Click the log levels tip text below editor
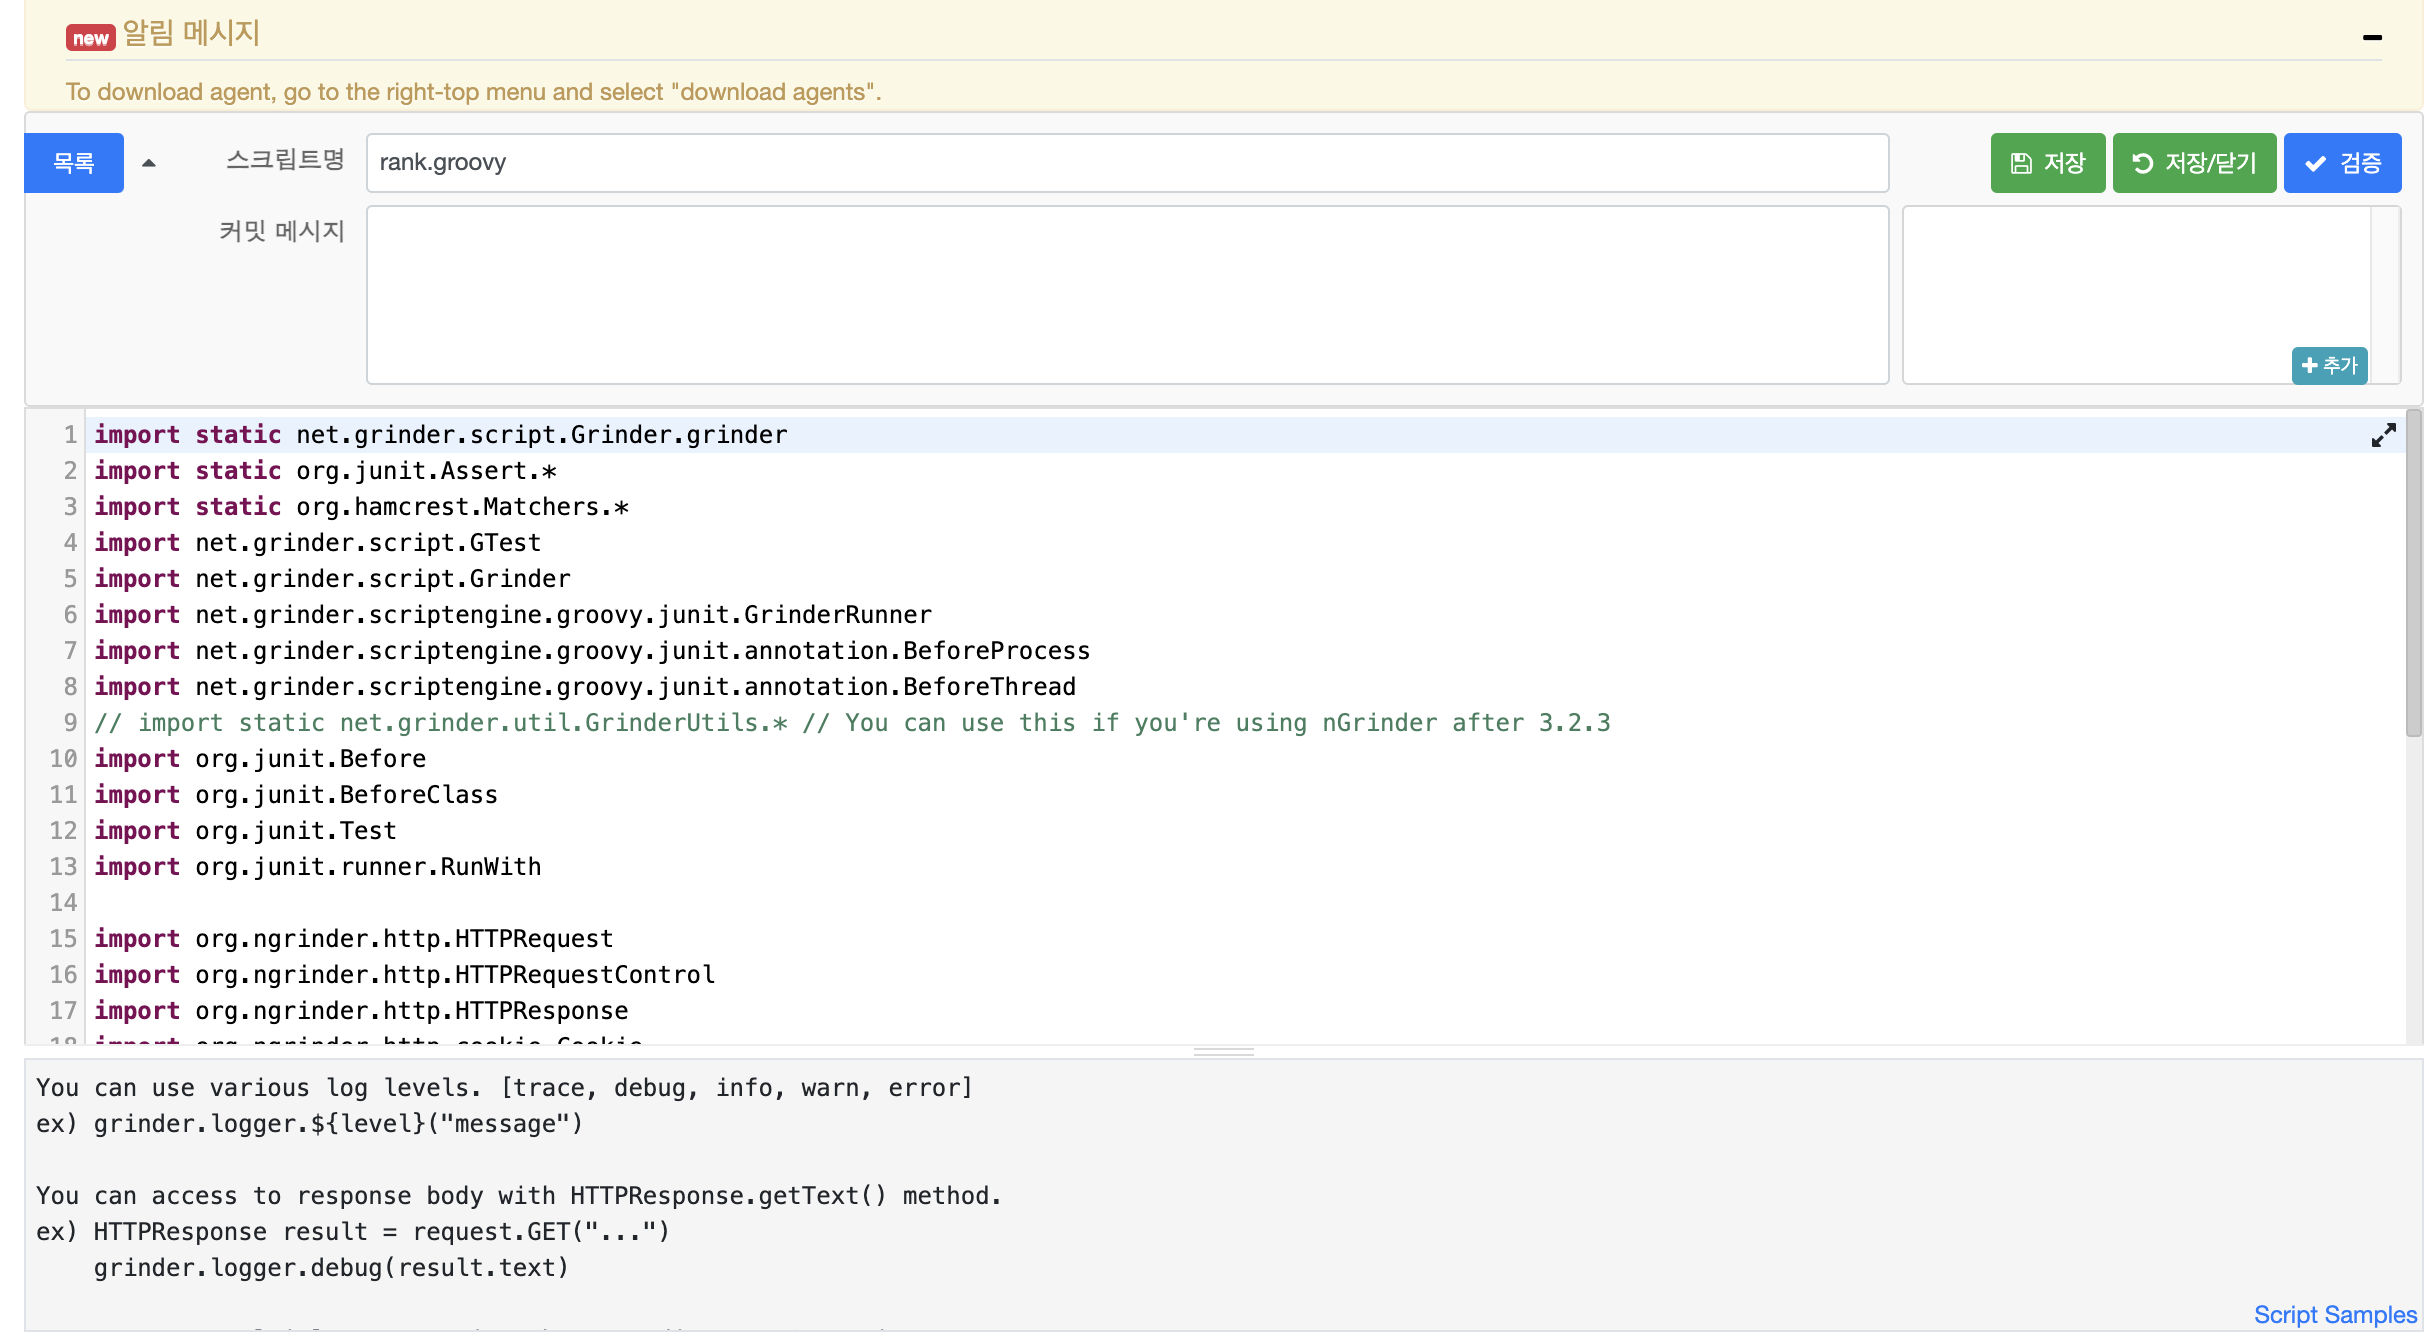 point(504,1088)
